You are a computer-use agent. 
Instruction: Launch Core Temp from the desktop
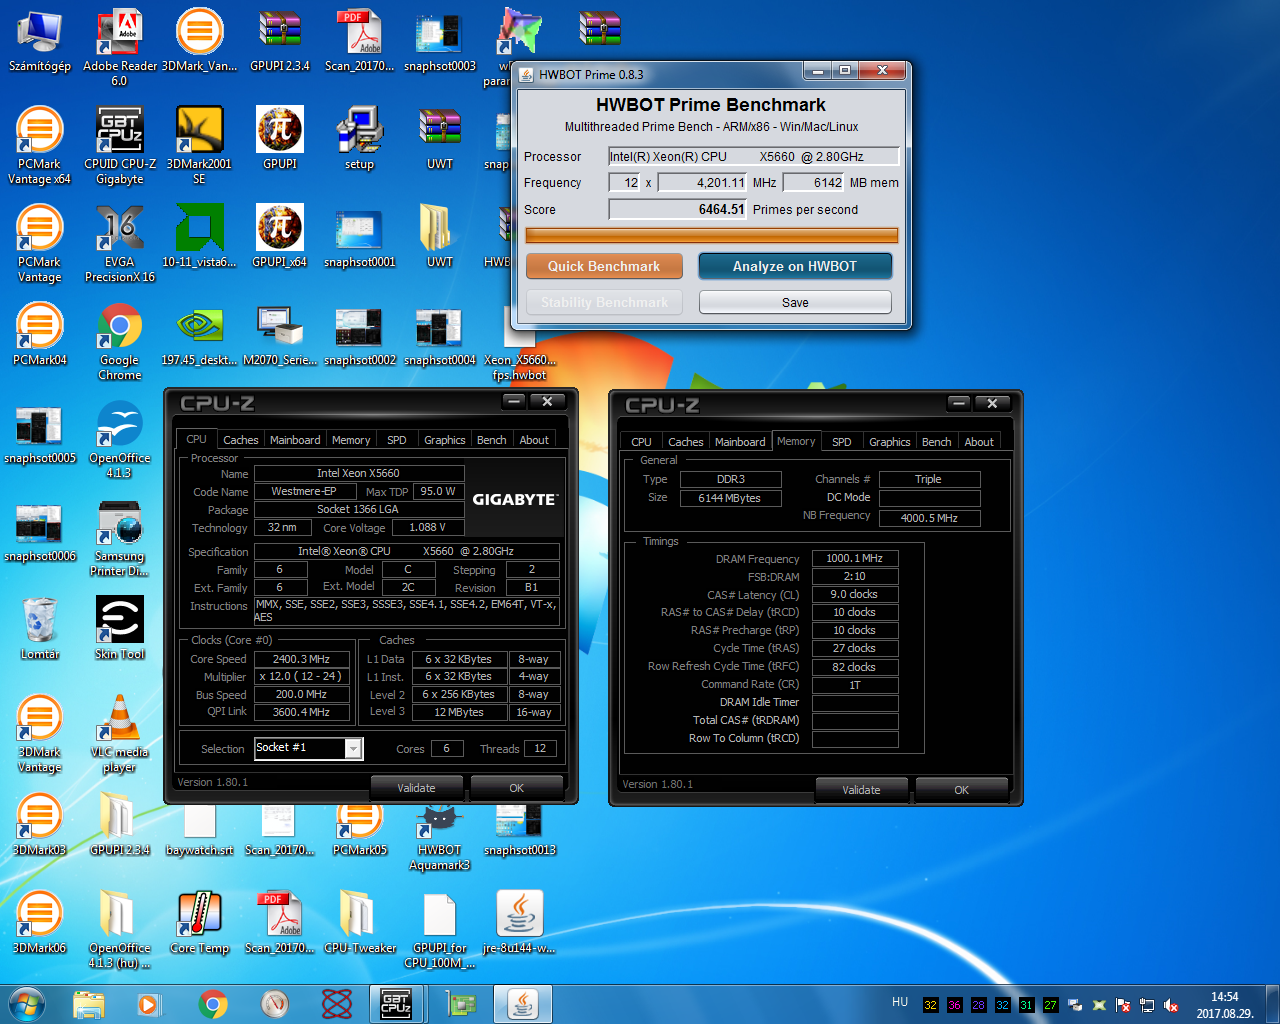pos(199,922)
